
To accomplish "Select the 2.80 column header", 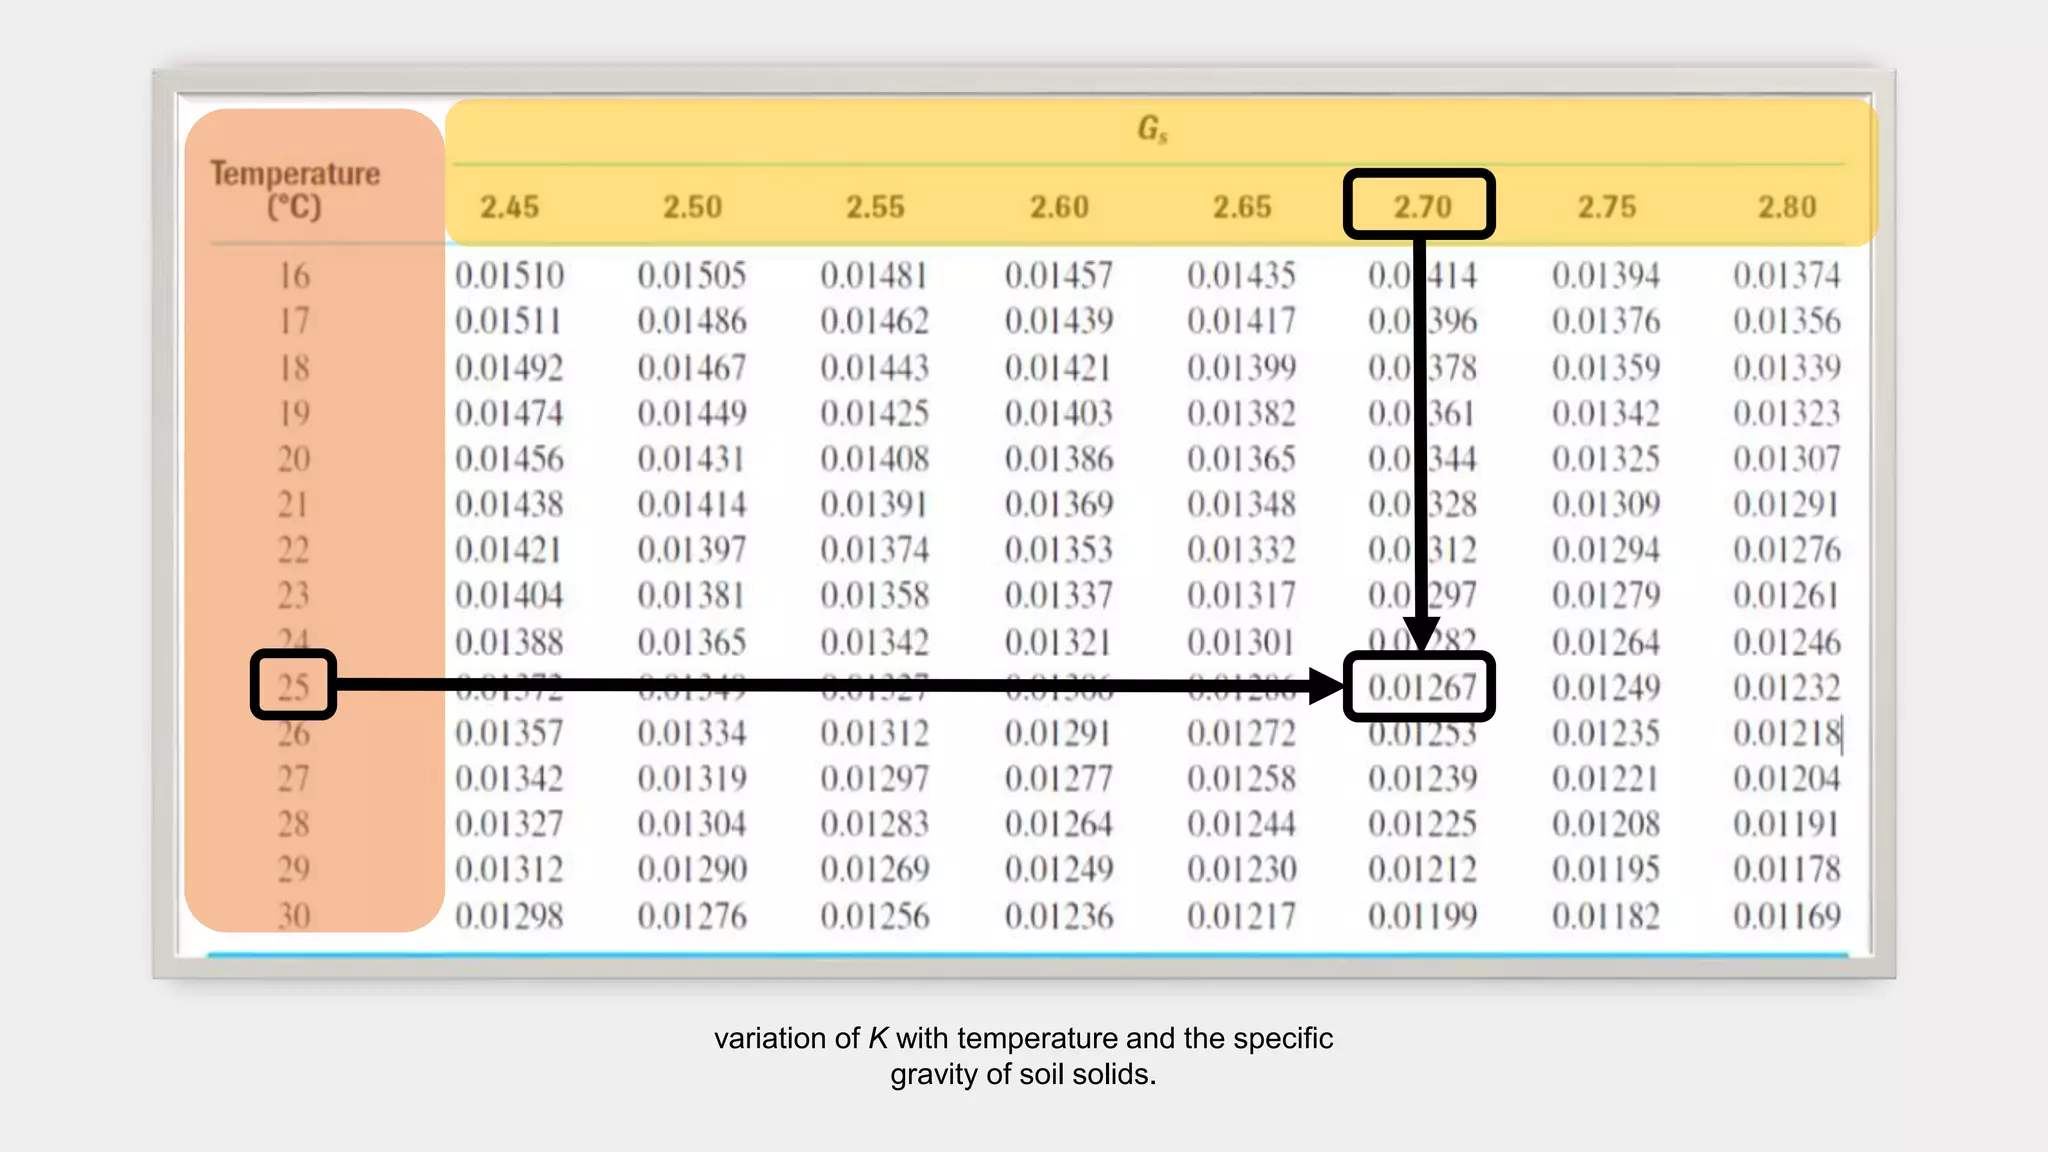I will [1787, 207].
